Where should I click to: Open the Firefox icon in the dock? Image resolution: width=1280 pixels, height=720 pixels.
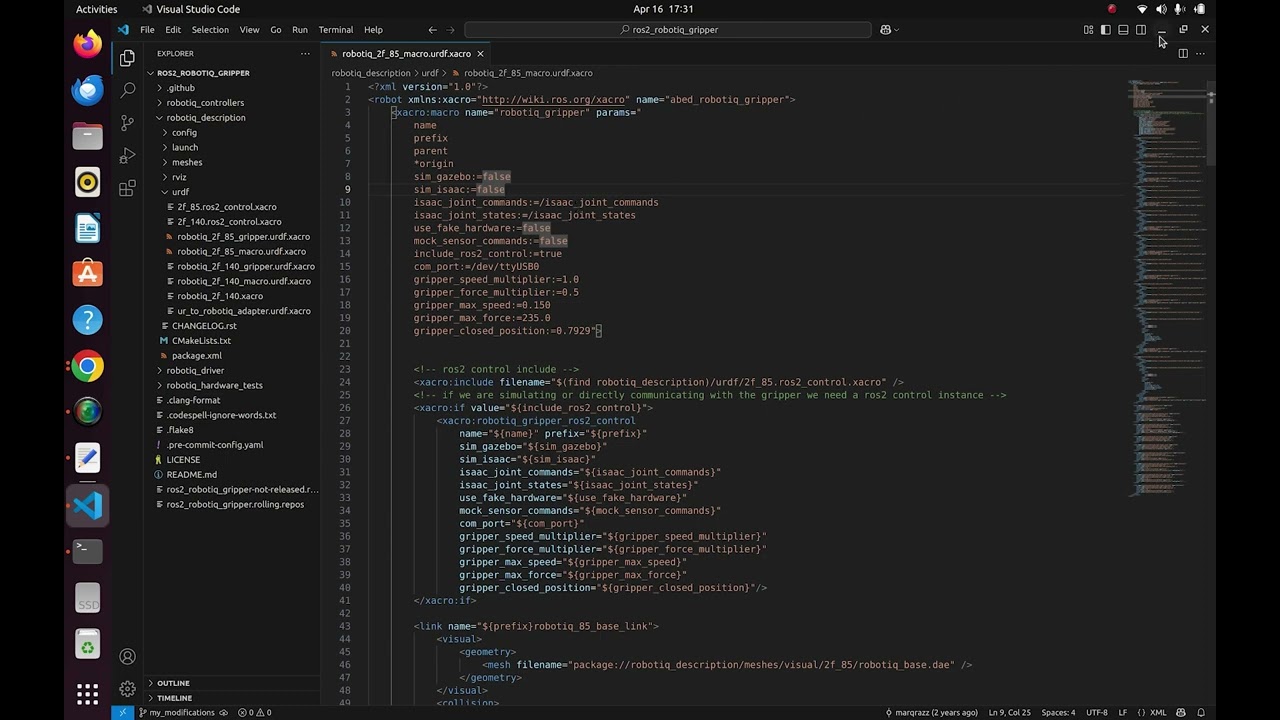pyautogui.click(x=87, y=44)
